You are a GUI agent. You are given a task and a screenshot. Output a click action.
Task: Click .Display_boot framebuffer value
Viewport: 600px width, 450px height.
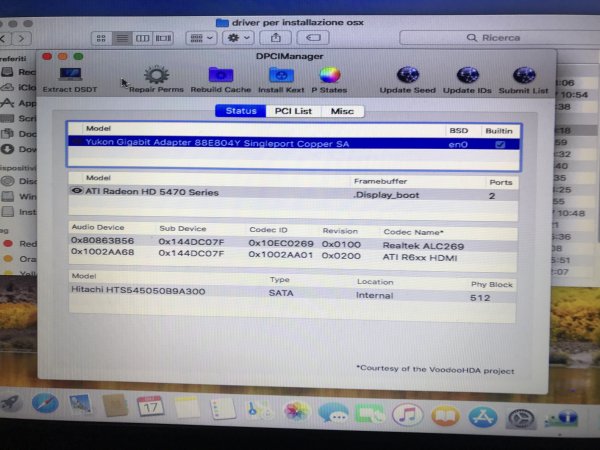(386, 195)
